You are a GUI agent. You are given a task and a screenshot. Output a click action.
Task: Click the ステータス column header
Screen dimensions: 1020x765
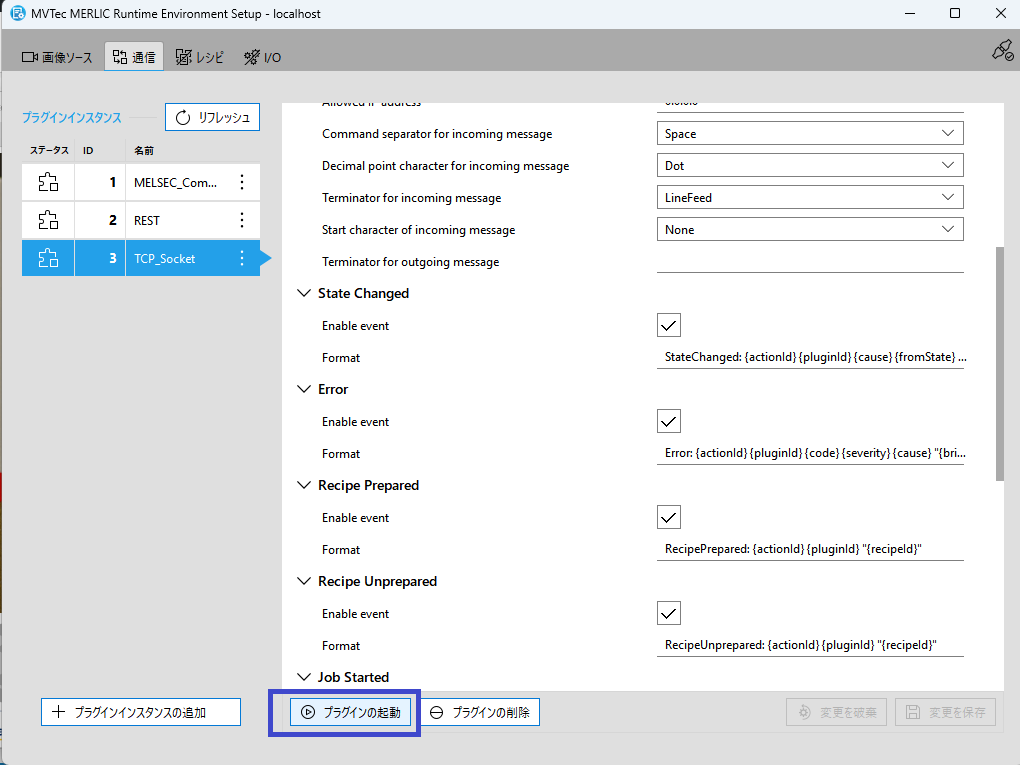tap(49, 150)
